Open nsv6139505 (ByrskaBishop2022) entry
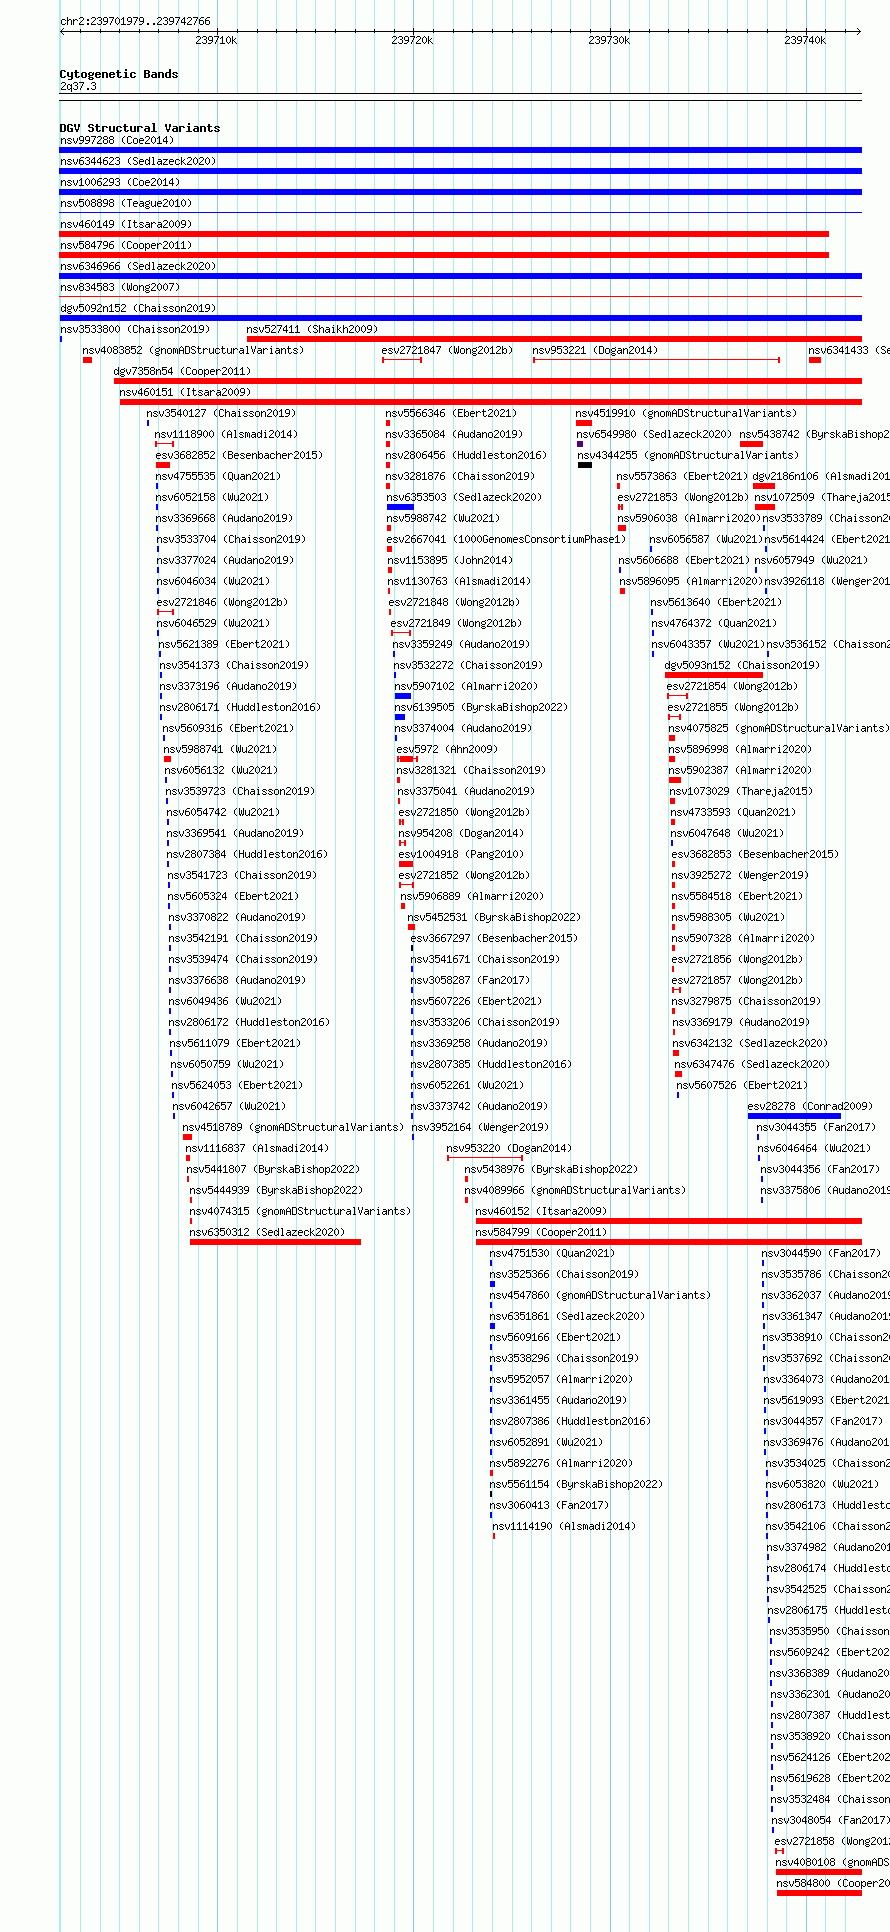This screenshot has height=1932, width=890. [x=481, y=707]
